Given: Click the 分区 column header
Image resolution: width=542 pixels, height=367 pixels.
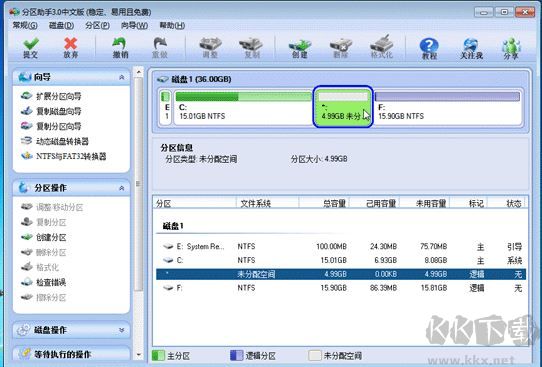Looking at the screenshot, I should click(195, 204).
